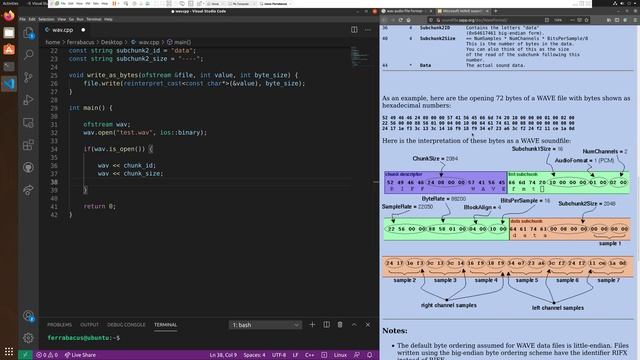Close the terminal panel

click(368, 324)
